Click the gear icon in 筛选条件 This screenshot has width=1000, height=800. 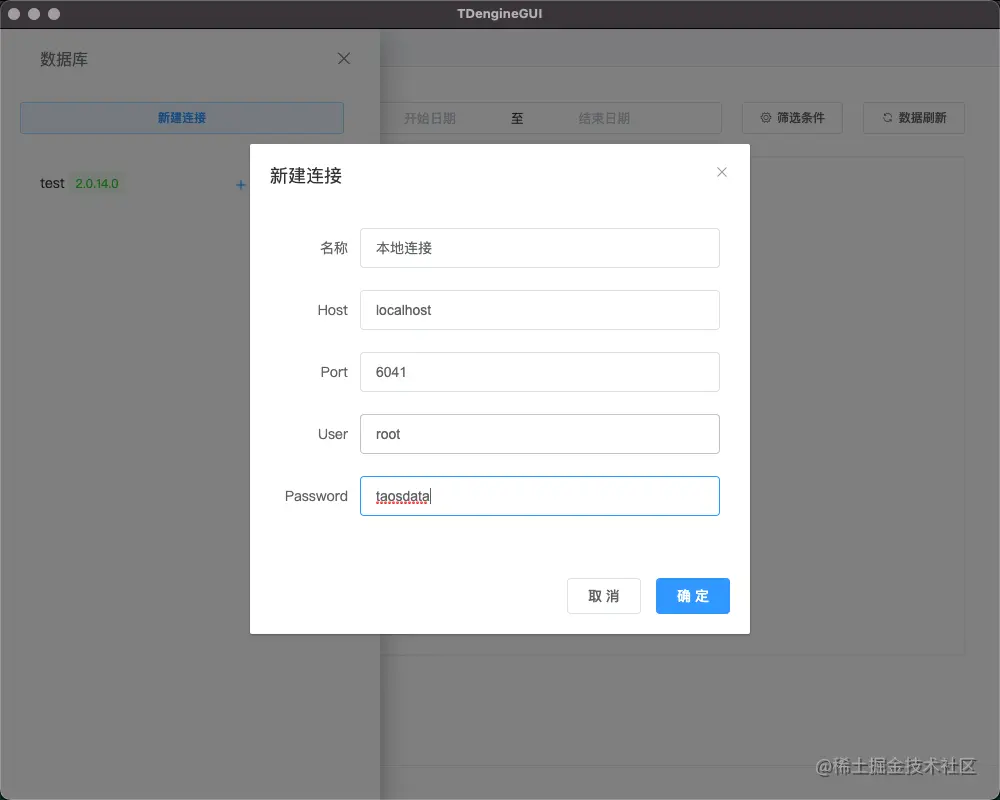(766, 117)
